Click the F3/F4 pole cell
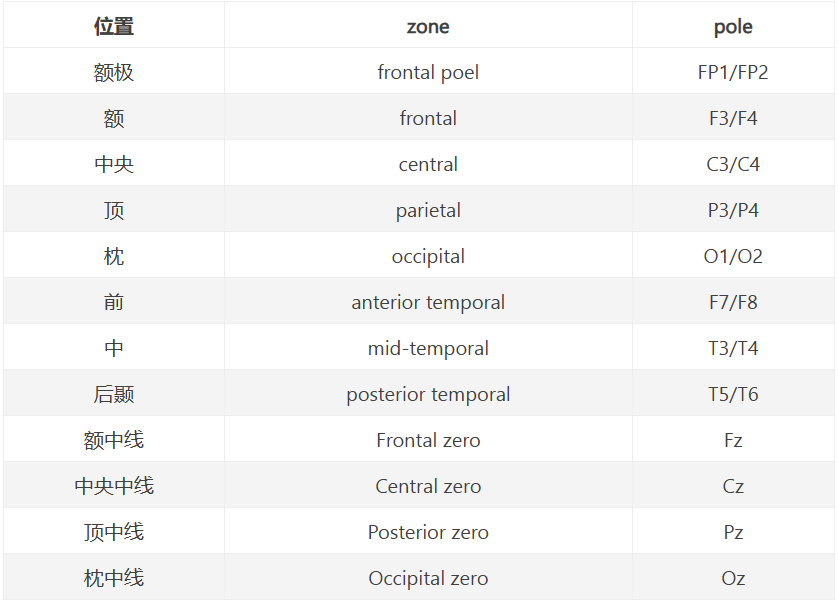 coord(733,118)
